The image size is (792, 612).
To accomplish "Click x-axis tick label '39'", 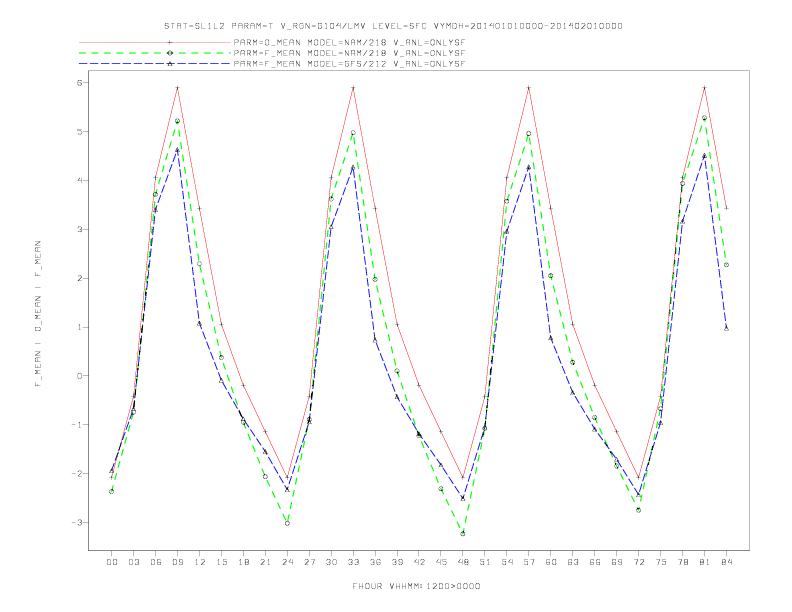I will pos(397,562).
